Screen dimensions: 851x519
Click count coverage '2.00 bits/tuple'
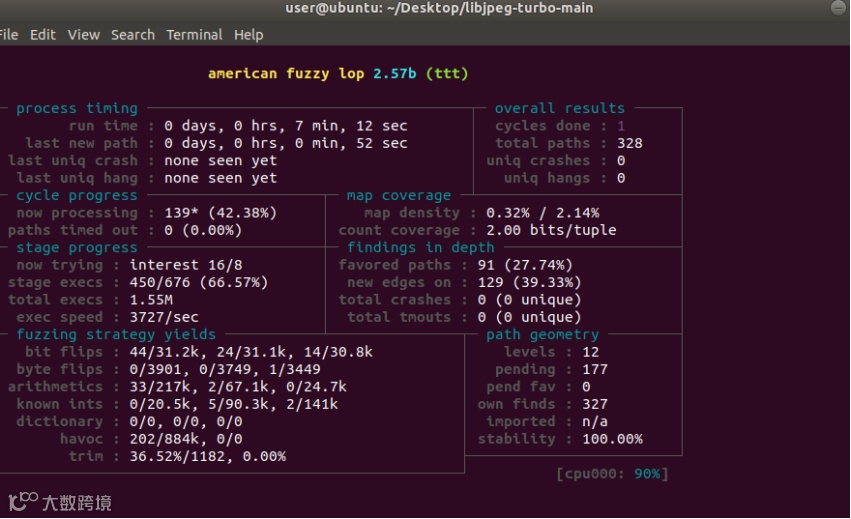[551, 230]
